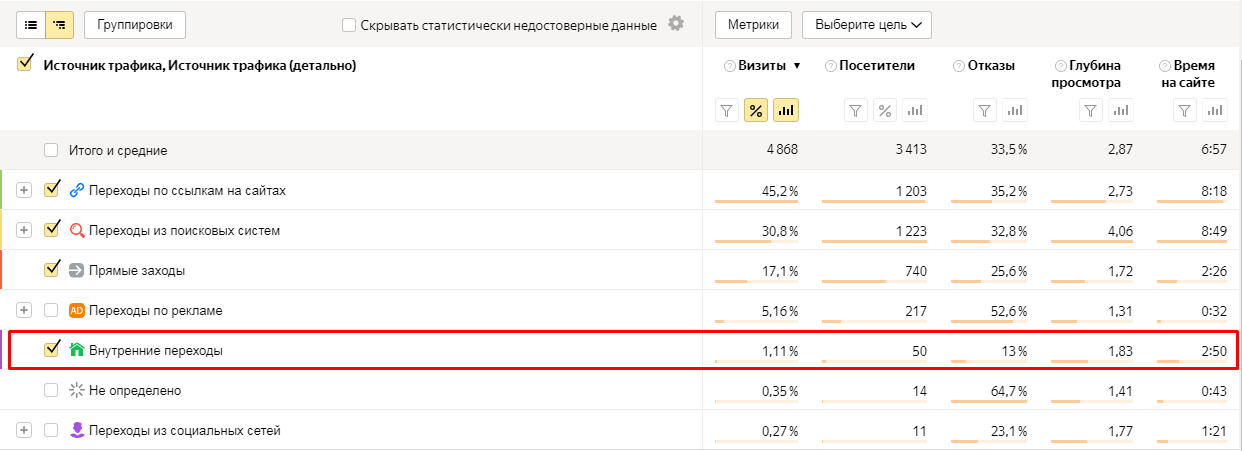Image resolution: width=1242 pixels, height=451 pixels.
Task: Click percent icon under Визиты column
Action: point(756,111)
